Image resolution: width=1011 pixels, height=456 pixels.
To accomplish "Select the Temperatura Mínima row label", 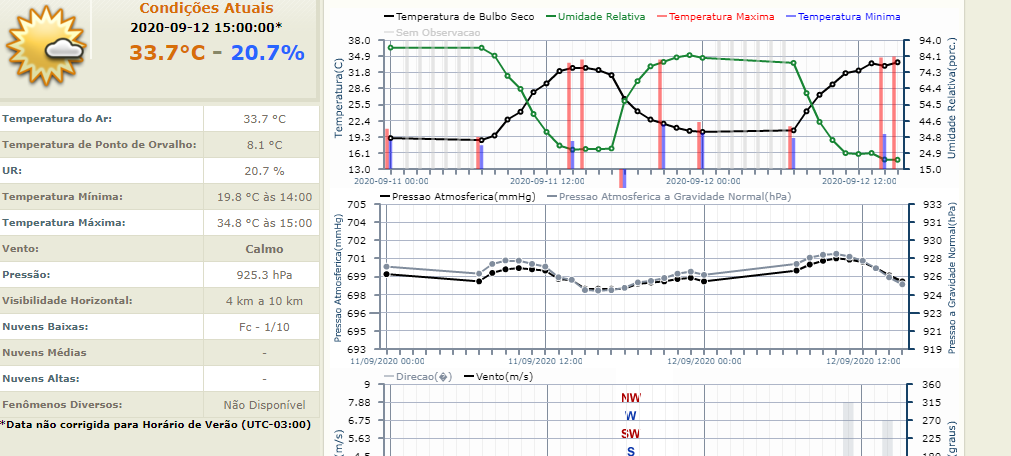I will (x=62, y=197).
